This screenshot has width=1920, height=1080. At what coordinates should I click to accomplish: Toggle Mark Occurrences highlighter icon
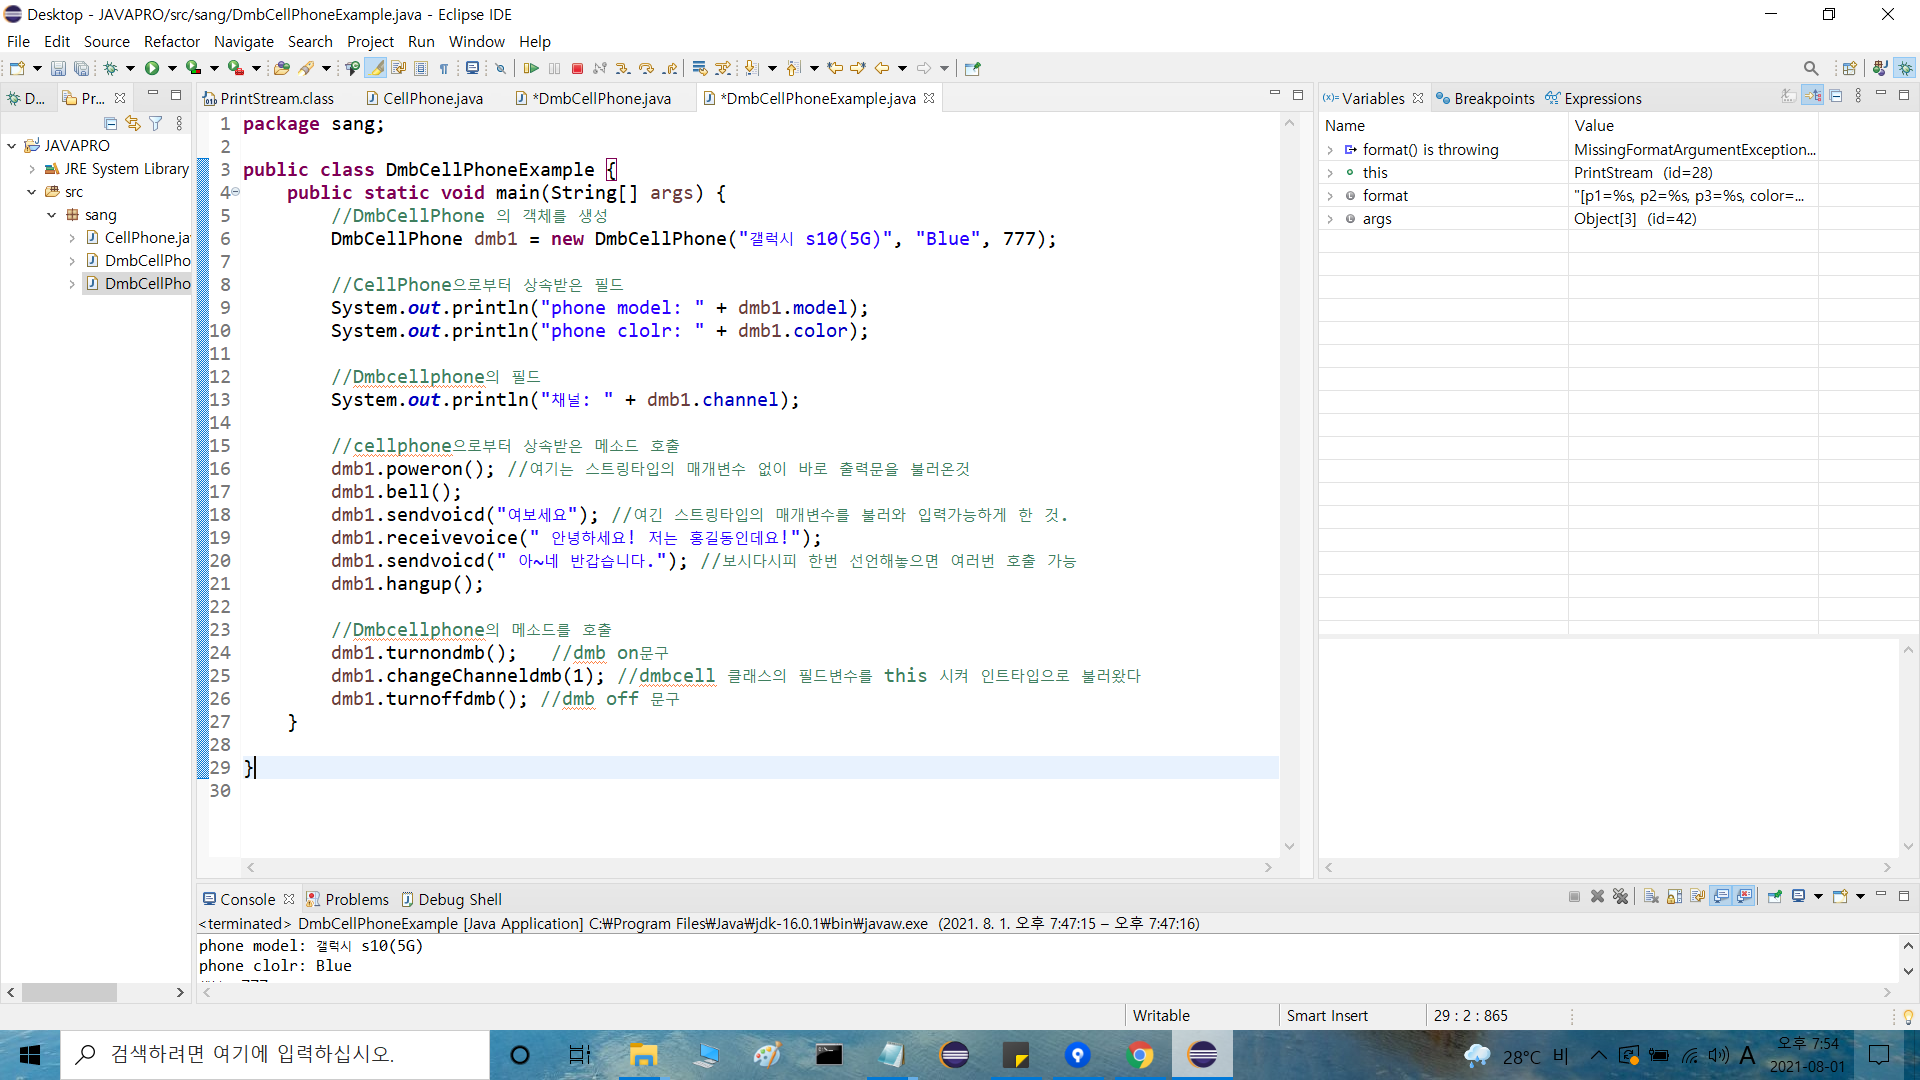(x=375, y=68)
